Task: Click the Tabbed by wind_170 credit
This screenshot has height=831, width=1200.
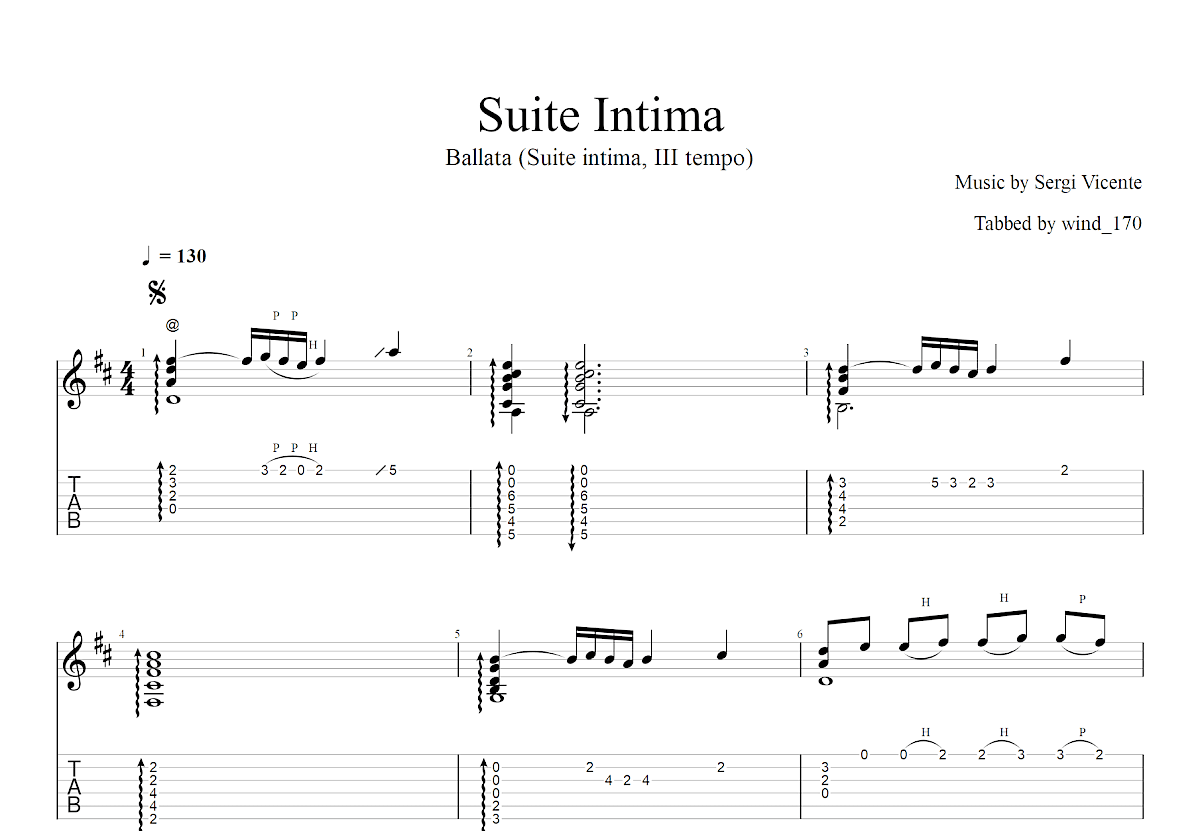Action: pyautogui.click(x=1058, y=224)
